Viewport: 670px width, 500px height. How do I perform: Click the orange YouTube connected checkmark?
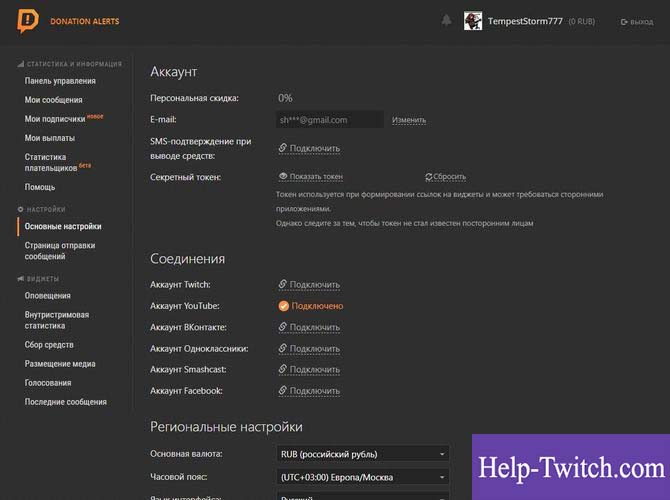(x=284, y=306)
